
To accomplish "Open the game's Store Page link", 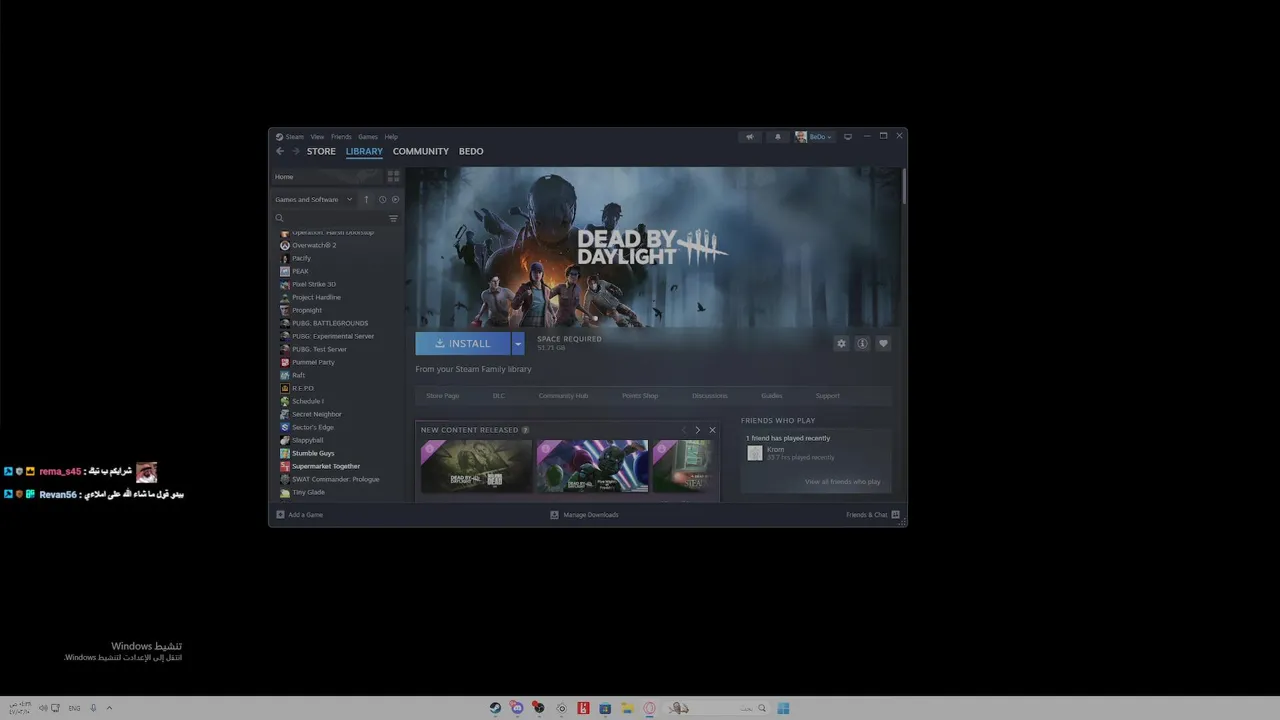I will pos(443,396).
